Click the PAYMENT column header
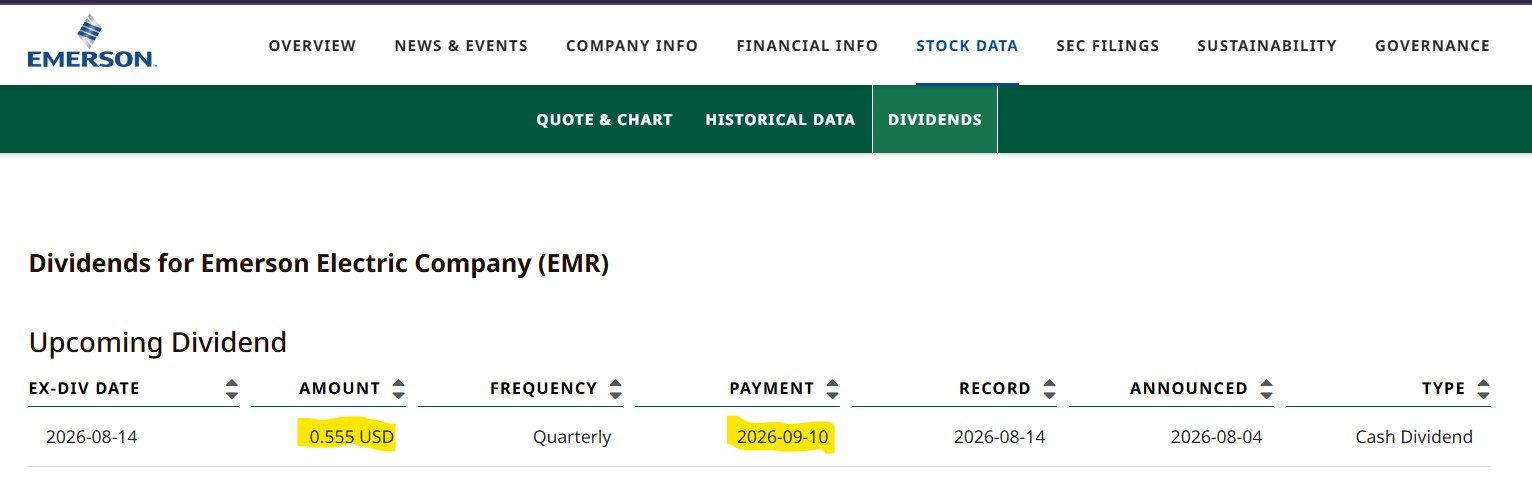This screenshot has height=502, width=1532. 772,389
